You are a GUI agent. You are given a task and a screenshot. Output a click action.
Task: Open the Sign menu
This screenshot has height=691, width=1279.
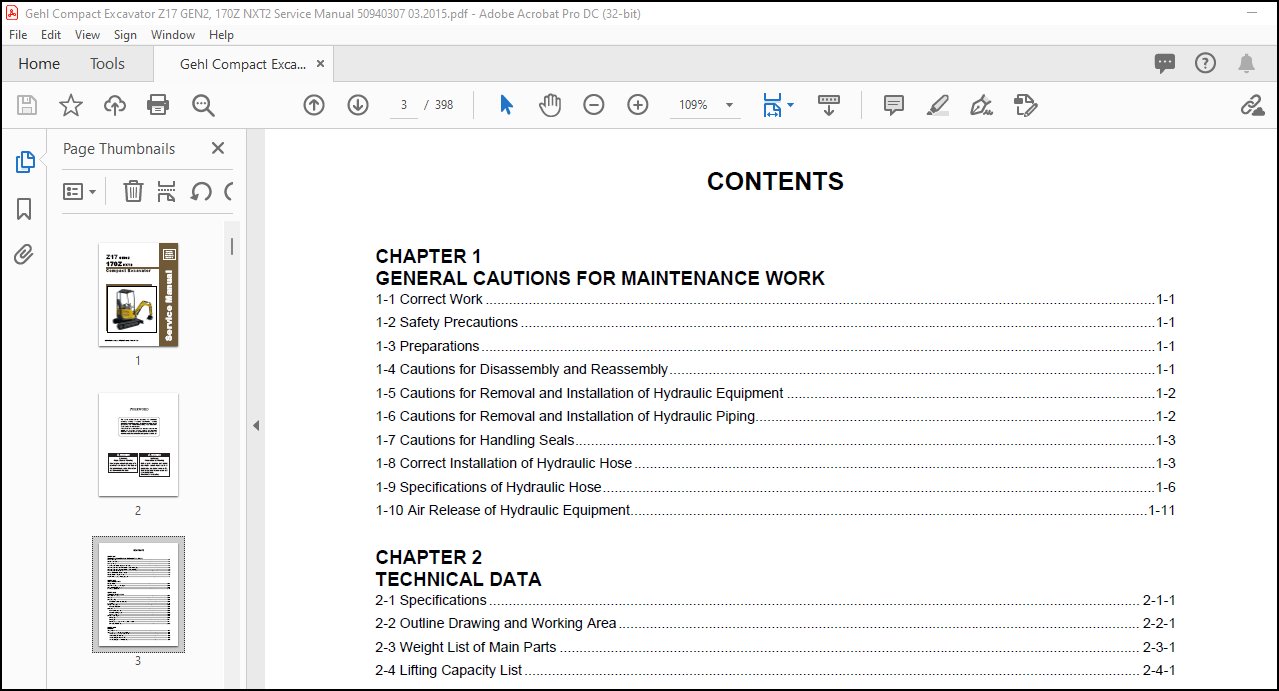pos(126,34)
